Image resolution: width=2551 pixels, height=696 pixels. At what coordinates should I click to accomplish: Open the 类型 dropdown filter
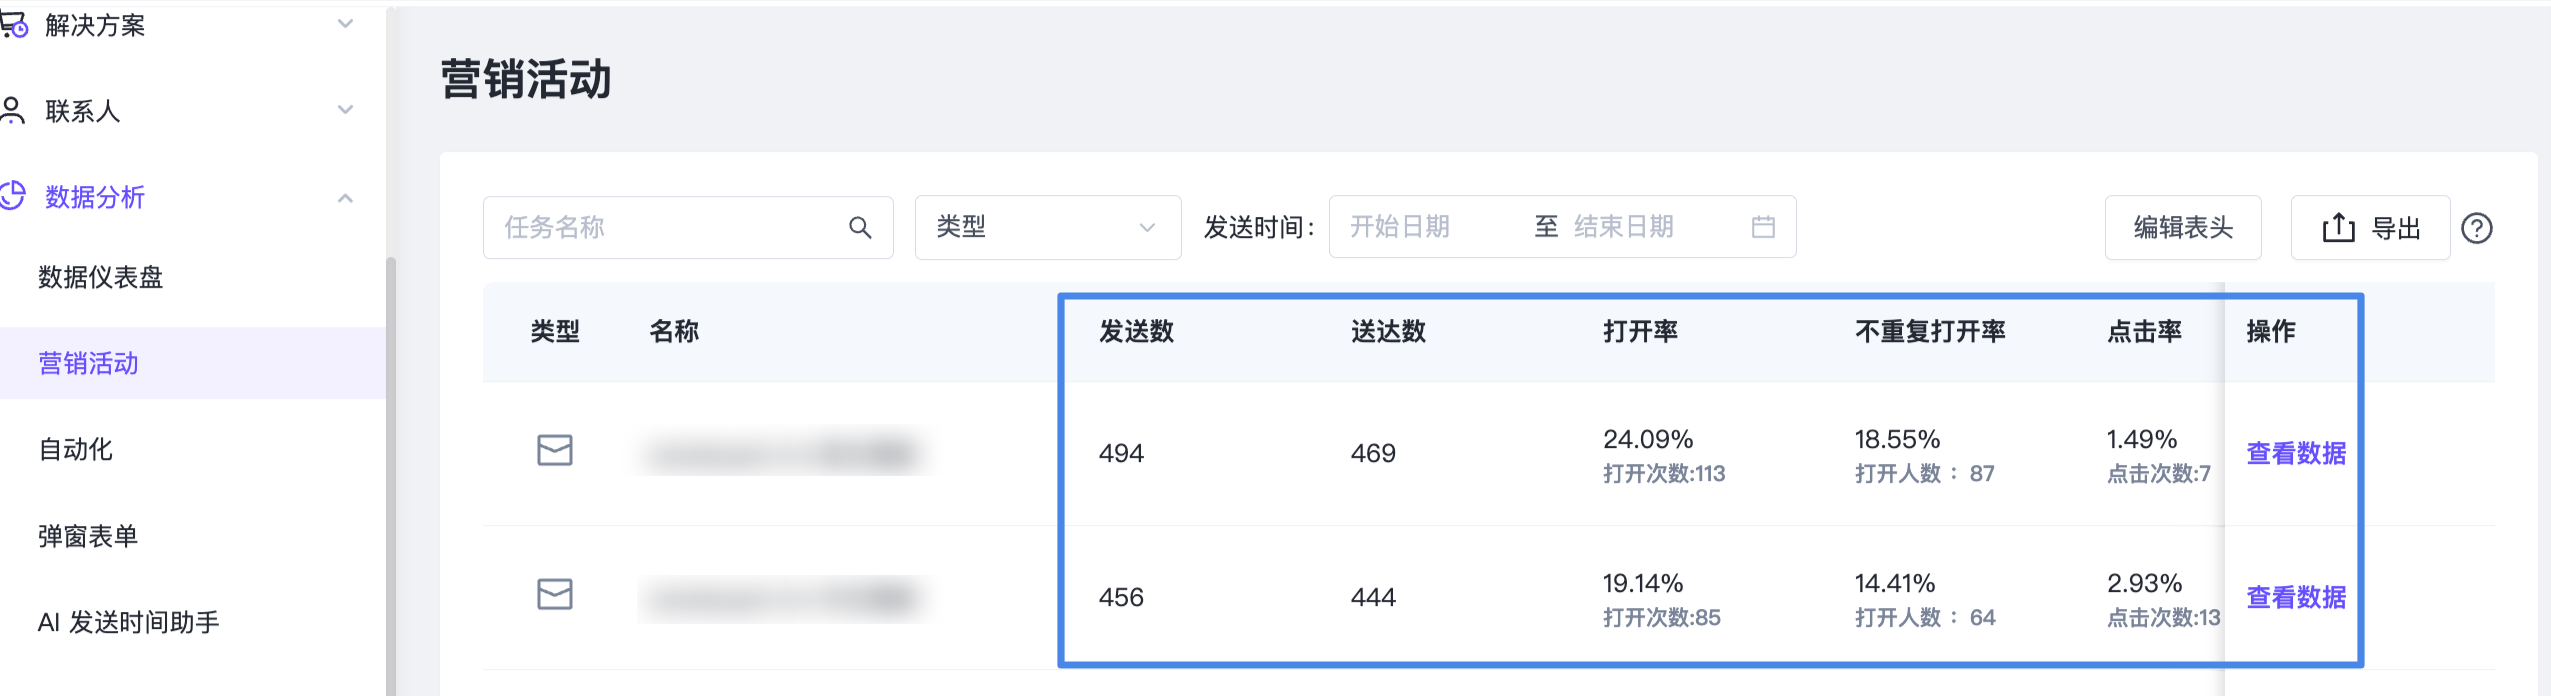pyautogui.click(x=1047, y=228)
